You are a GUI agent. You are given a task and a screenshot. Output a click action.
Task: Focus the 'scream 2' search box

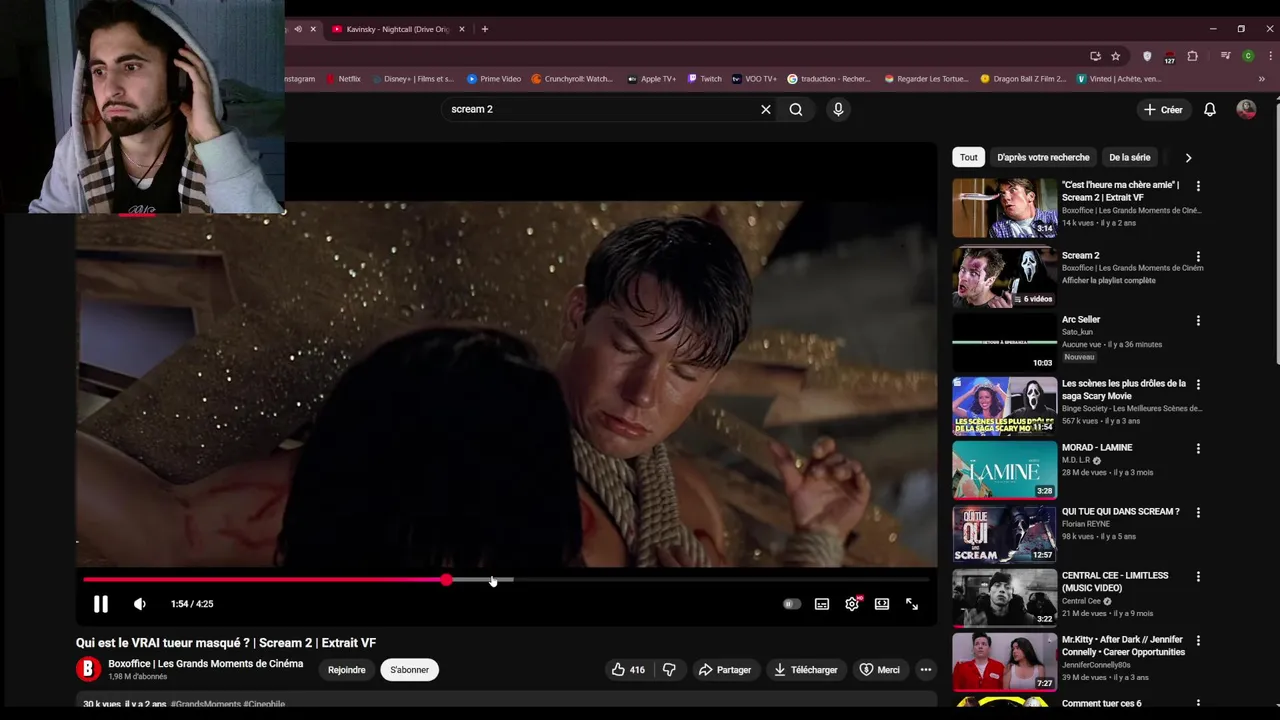pyautogui.click(x=600, y=109)
